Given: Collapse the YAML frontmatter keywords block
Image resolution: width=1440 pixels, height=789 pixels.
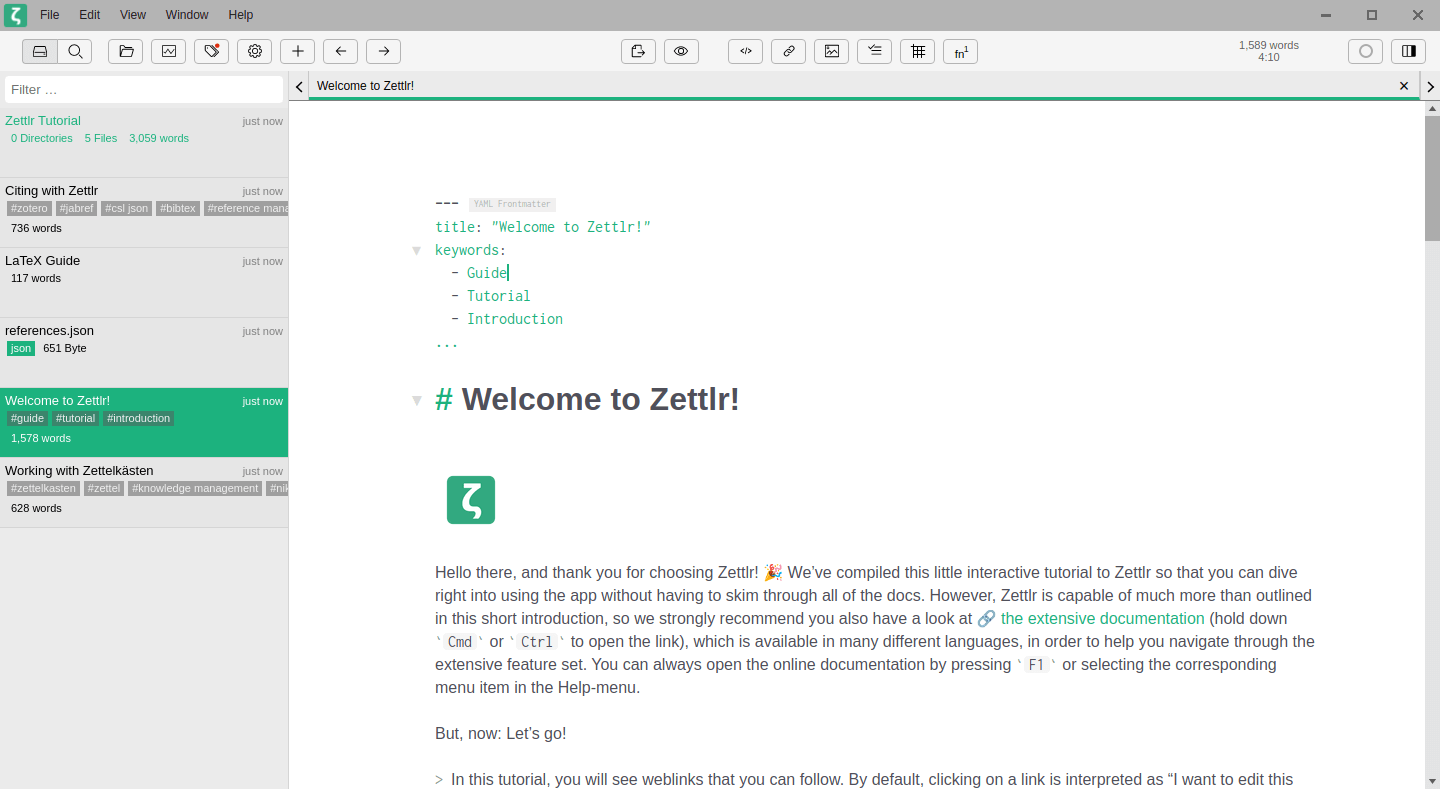Looking at the screenshot, I should click(417, 250).
